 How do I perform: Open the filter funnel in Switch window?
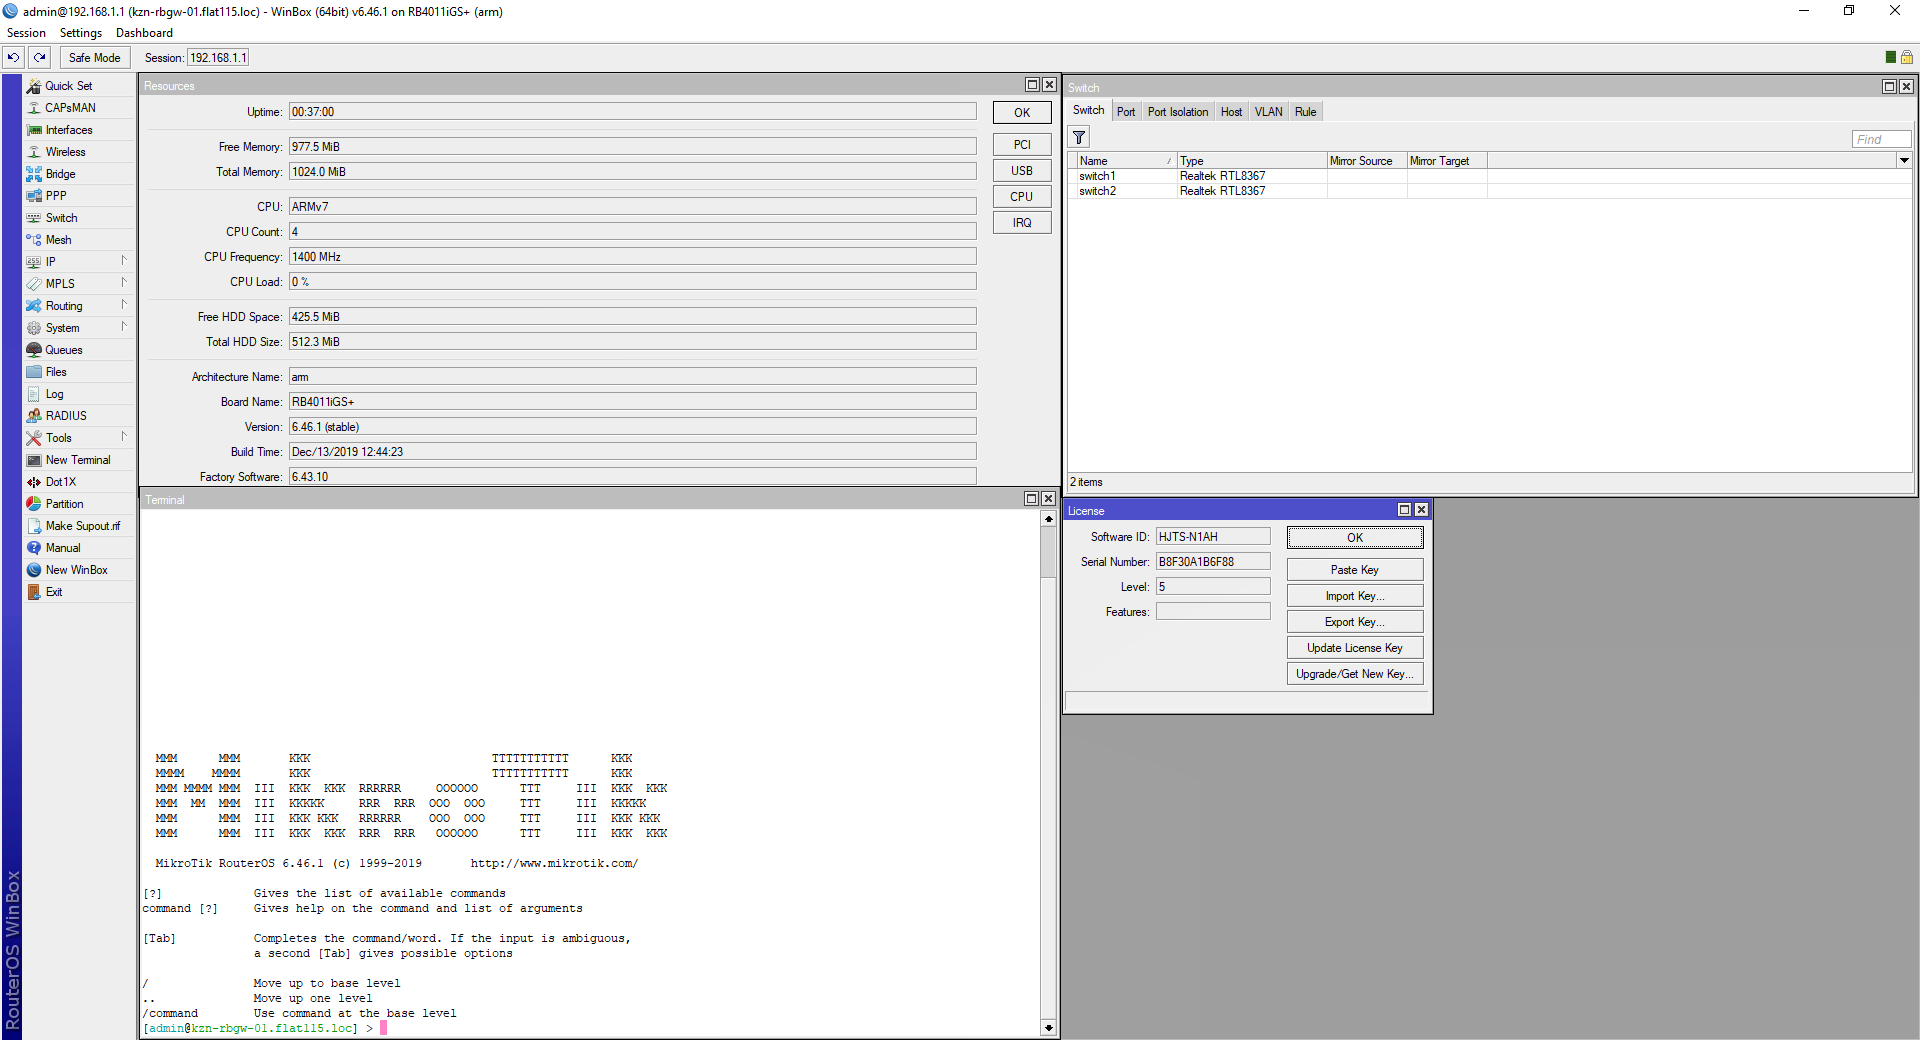1080,138
